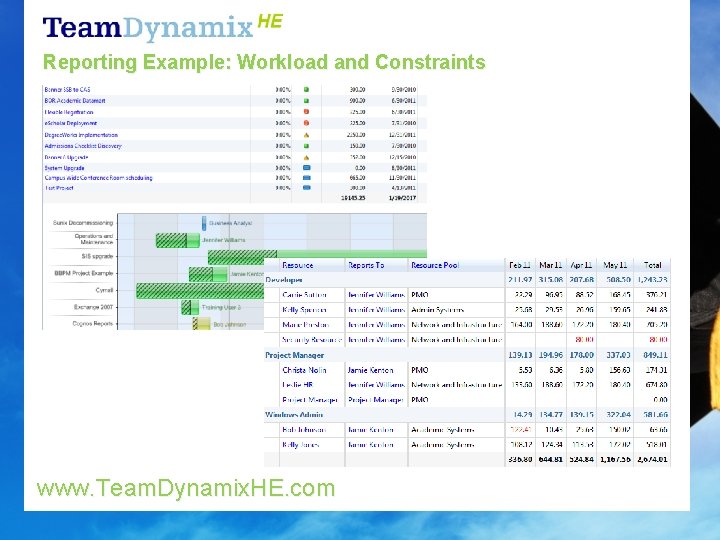
Task: Click the yellow Cognos Reports Gantt bar
Action: [x=201, y=324]
